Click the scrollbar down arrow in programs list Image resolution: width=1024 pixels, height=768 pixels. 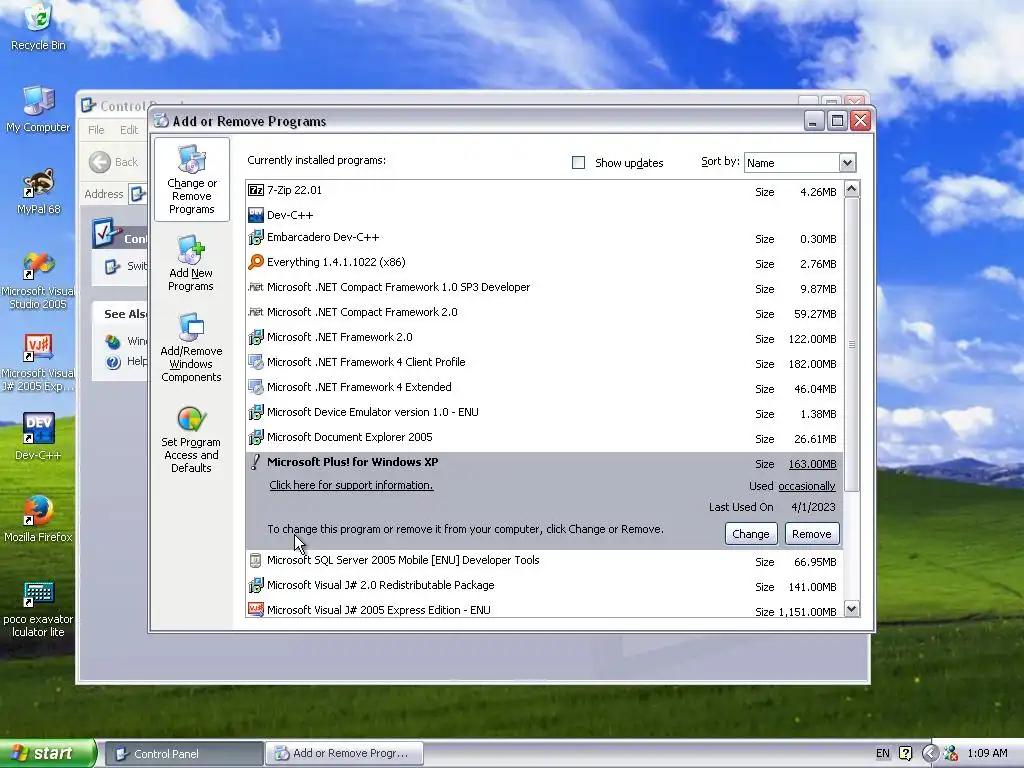point(852,609)
